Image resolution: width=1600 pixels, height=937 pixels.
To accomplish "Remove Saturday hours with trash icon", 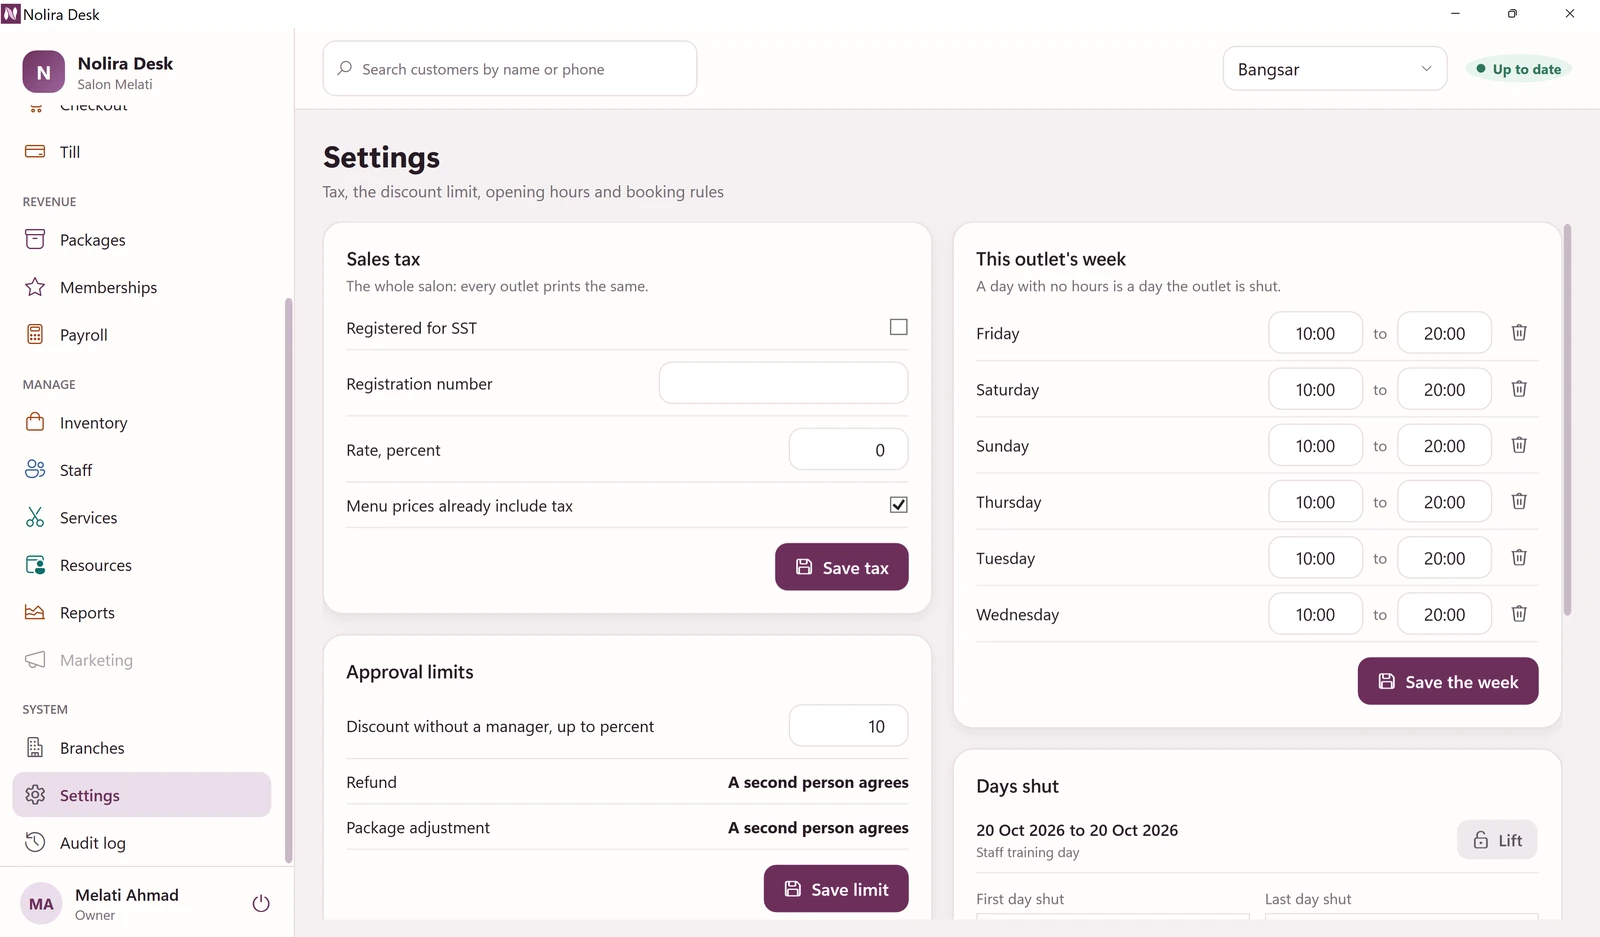I will [1519, 389].
